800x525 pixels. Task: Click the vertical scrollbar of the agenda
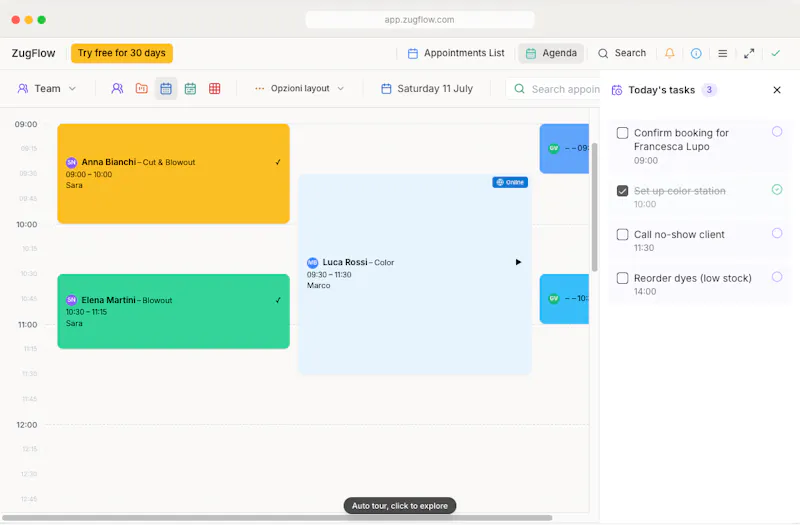594,207
